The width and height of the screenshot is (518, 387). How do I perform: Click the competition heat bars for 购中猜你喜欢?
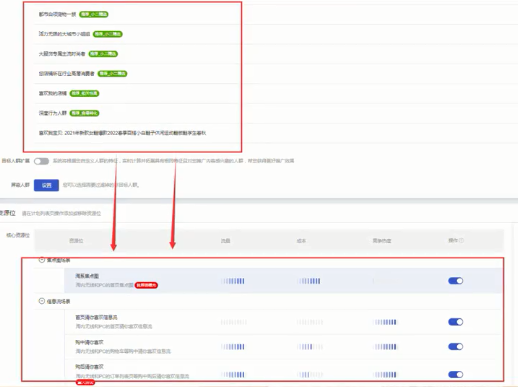coord(385,347)
